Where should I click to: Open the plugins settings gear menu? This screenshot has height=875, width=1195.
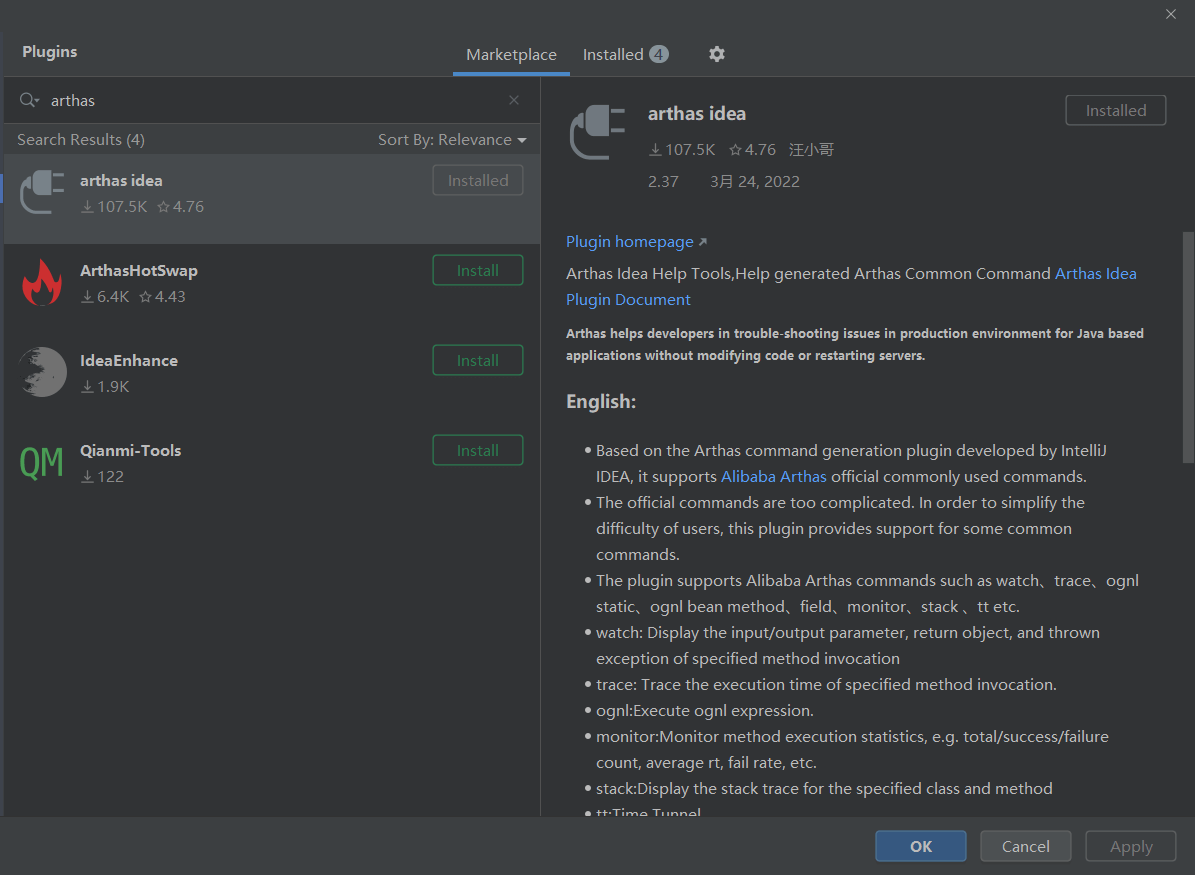(x=716, y=54)
